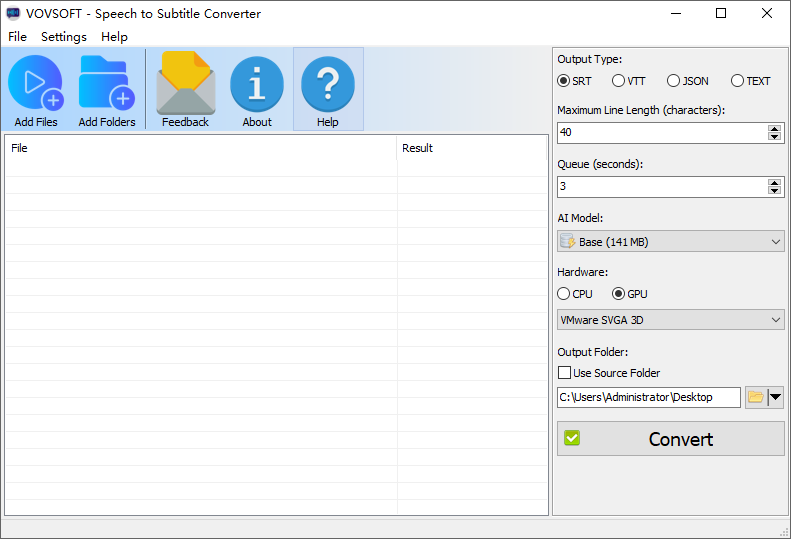The image size is (791, 539).
Task: Close the Speech to Subtitle Converter window
Action: [767, 13]
